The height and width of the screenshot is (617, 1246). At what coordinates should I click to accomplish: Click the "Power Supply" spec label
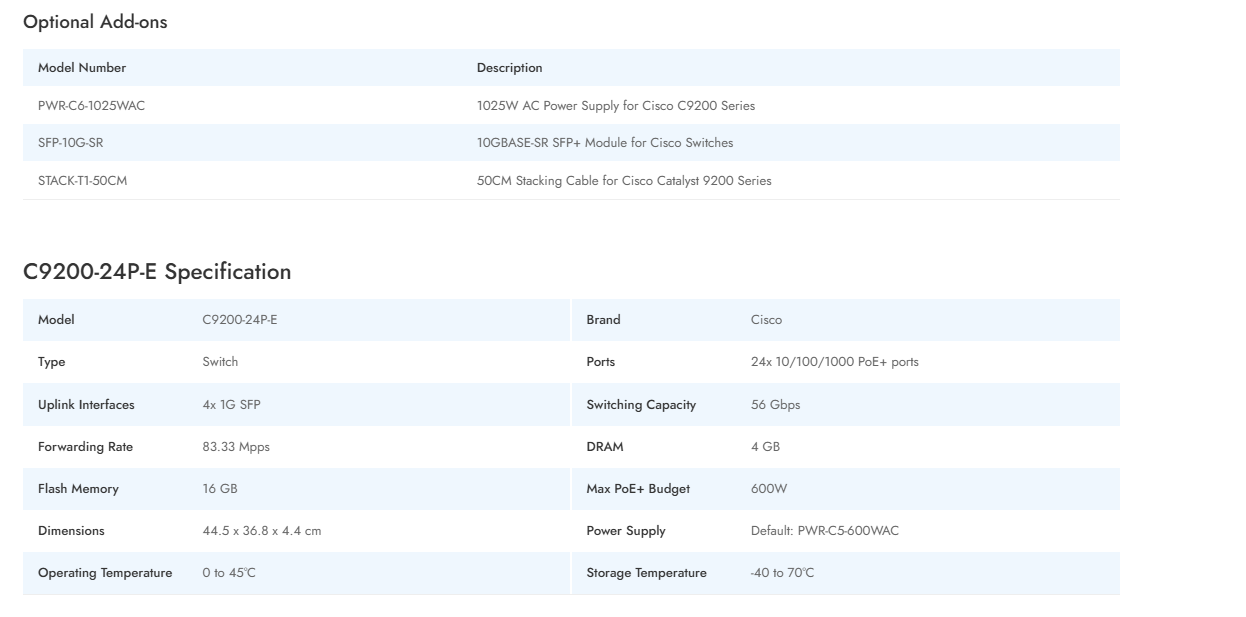626,531
